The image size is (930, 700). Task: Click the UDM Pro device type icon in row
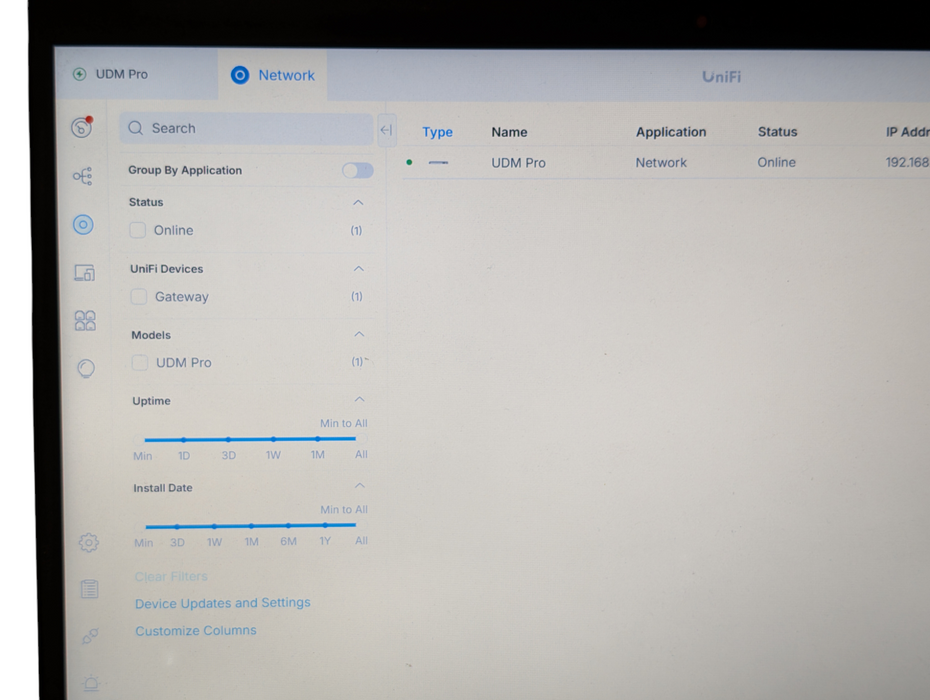(x=438, y=163)
